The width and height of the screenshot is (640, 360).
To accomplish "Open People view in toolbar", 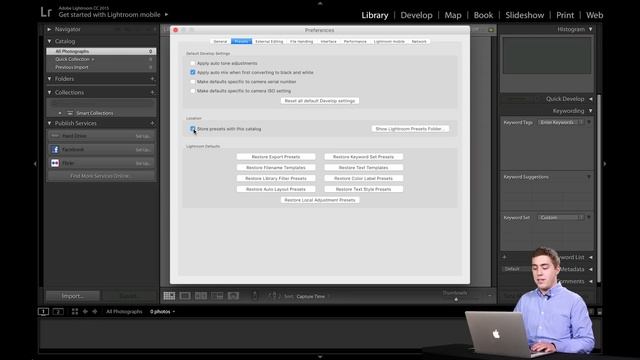I will tap(233, 296).
